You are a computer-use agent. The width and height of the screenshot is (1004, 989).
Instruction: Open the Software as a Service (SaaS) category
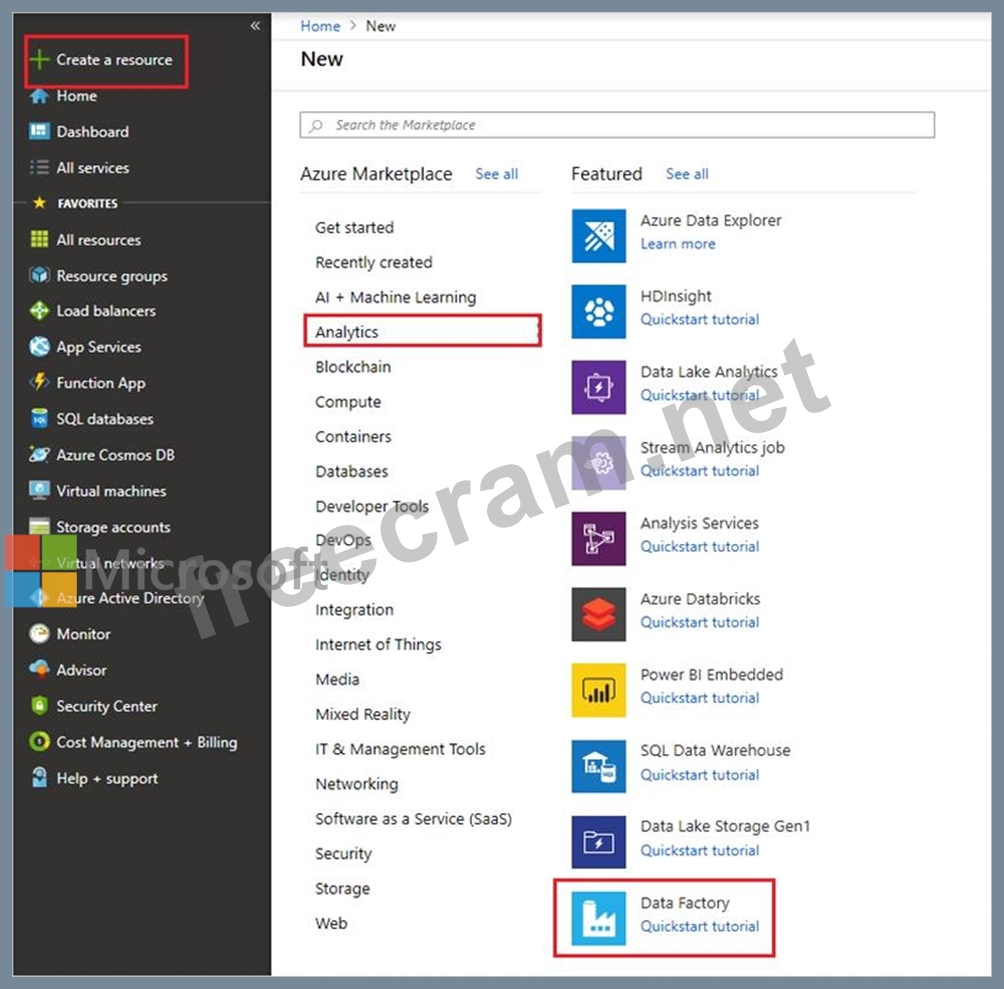(x=414, y=819)
